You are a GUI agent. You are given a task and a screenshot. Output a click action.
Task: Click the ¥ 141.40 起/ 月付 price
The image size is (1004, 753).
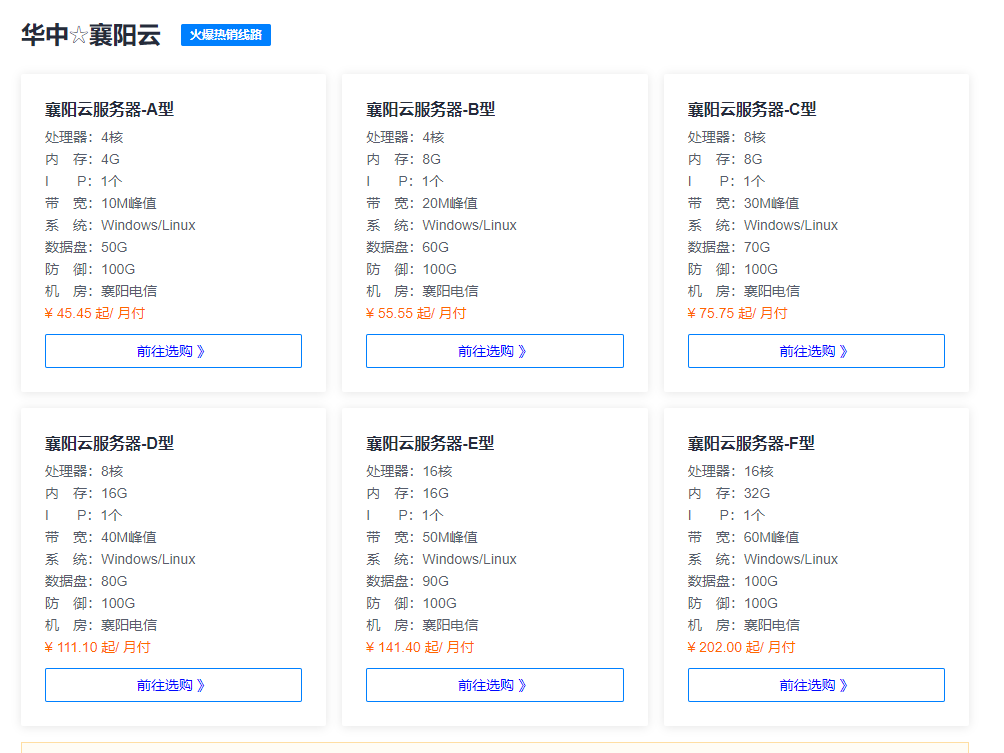pyautogui.click(x=420, y=647)
